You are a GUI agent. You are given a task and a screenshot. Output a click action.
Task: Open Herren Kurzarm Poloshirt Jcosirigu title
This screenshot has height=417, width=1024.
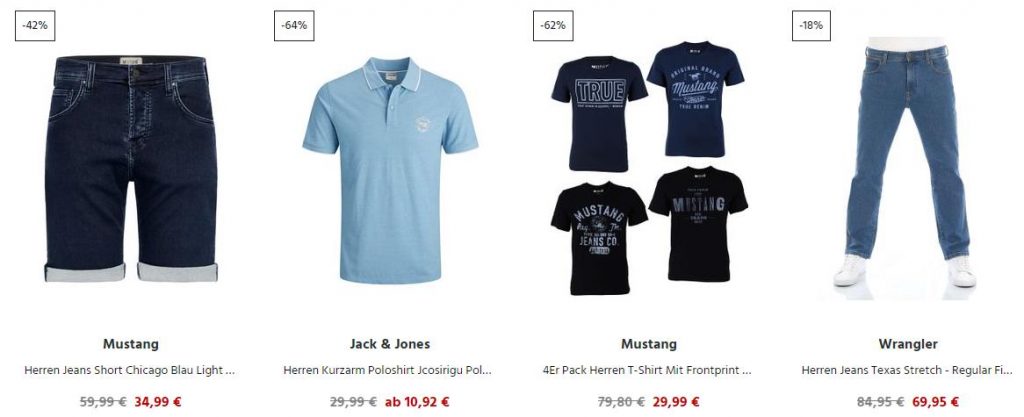coord(387,370)
